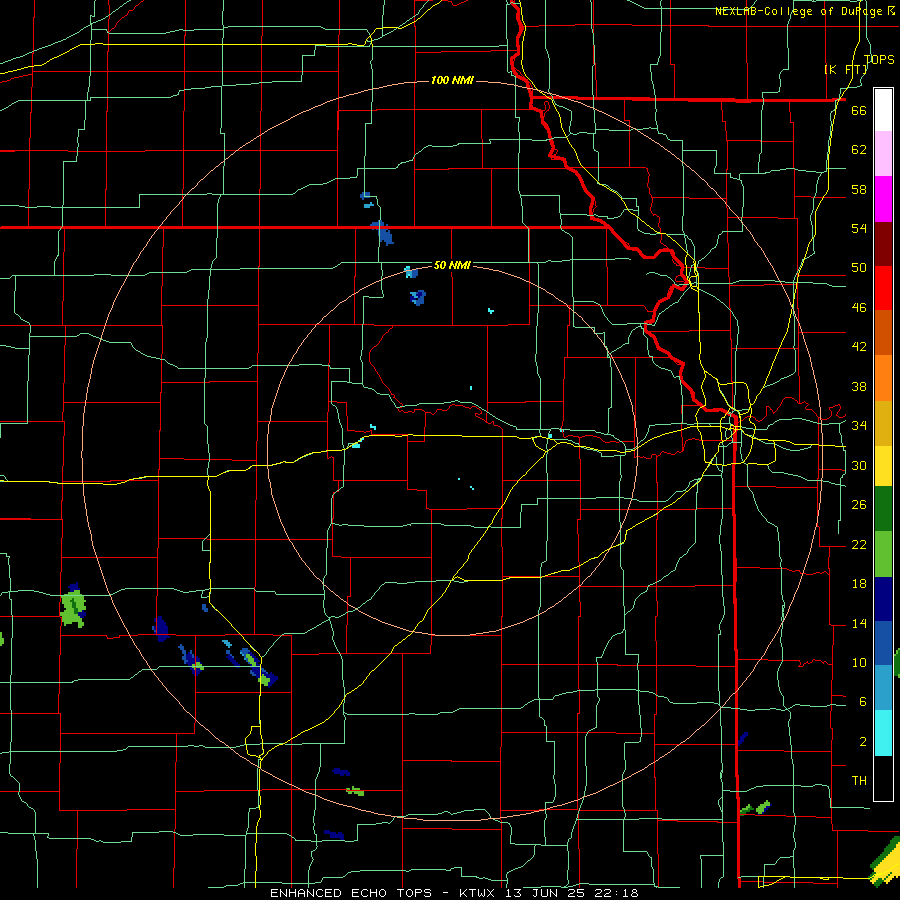Click the "13 JUN 25 22:18" timestamp
The image size is (900, 900).
pyautogui.click(x=572, y=893)
